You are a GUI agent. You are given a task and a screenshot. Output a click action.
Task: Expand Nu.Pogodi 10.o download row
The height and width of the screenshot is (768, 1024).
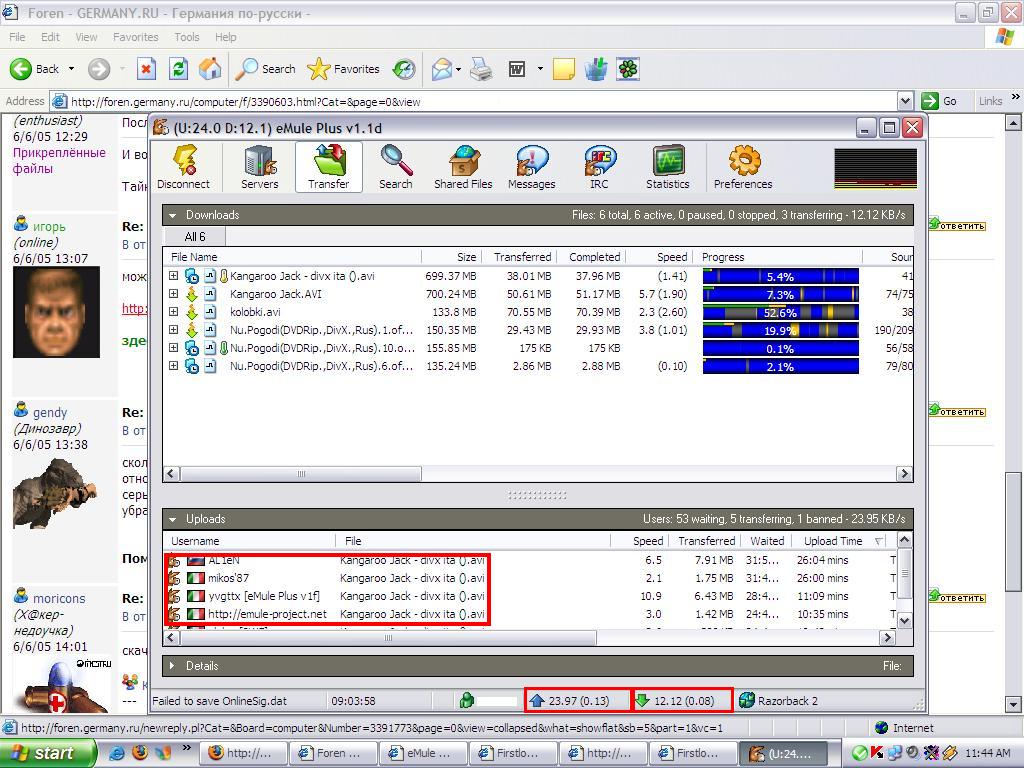173,348
